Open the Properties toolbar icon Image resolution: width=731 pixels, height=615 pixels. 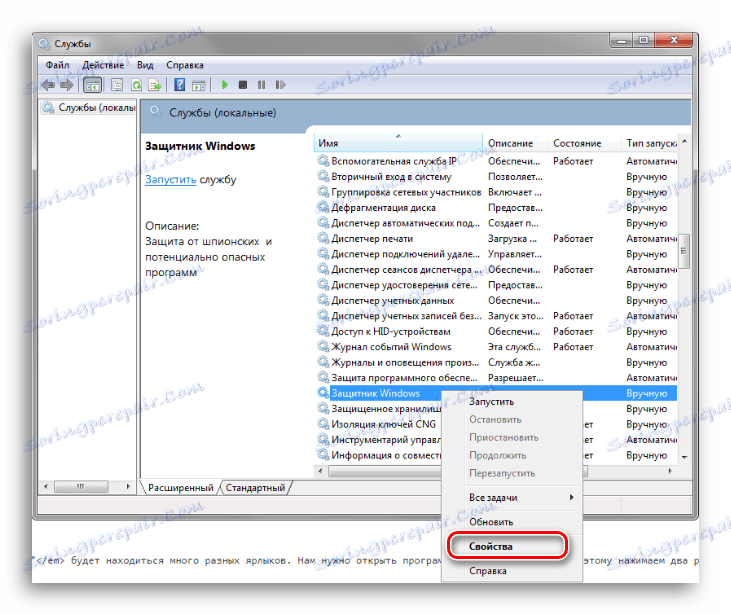[117, 85]
